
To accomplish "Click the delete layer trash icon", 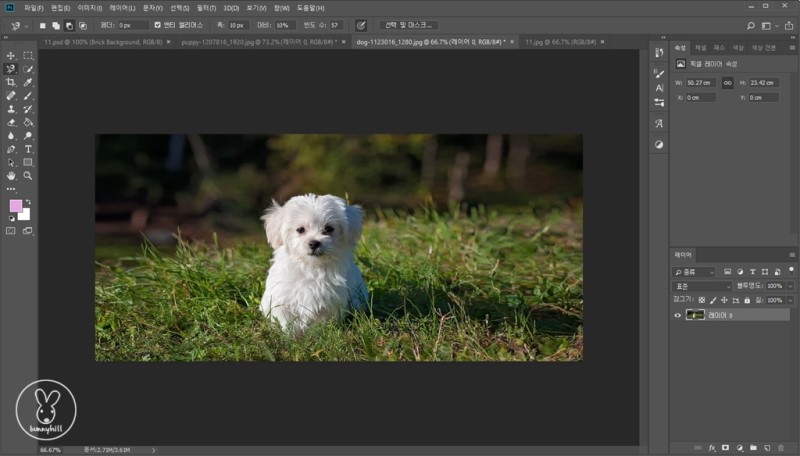I will (x=780, y=448).
